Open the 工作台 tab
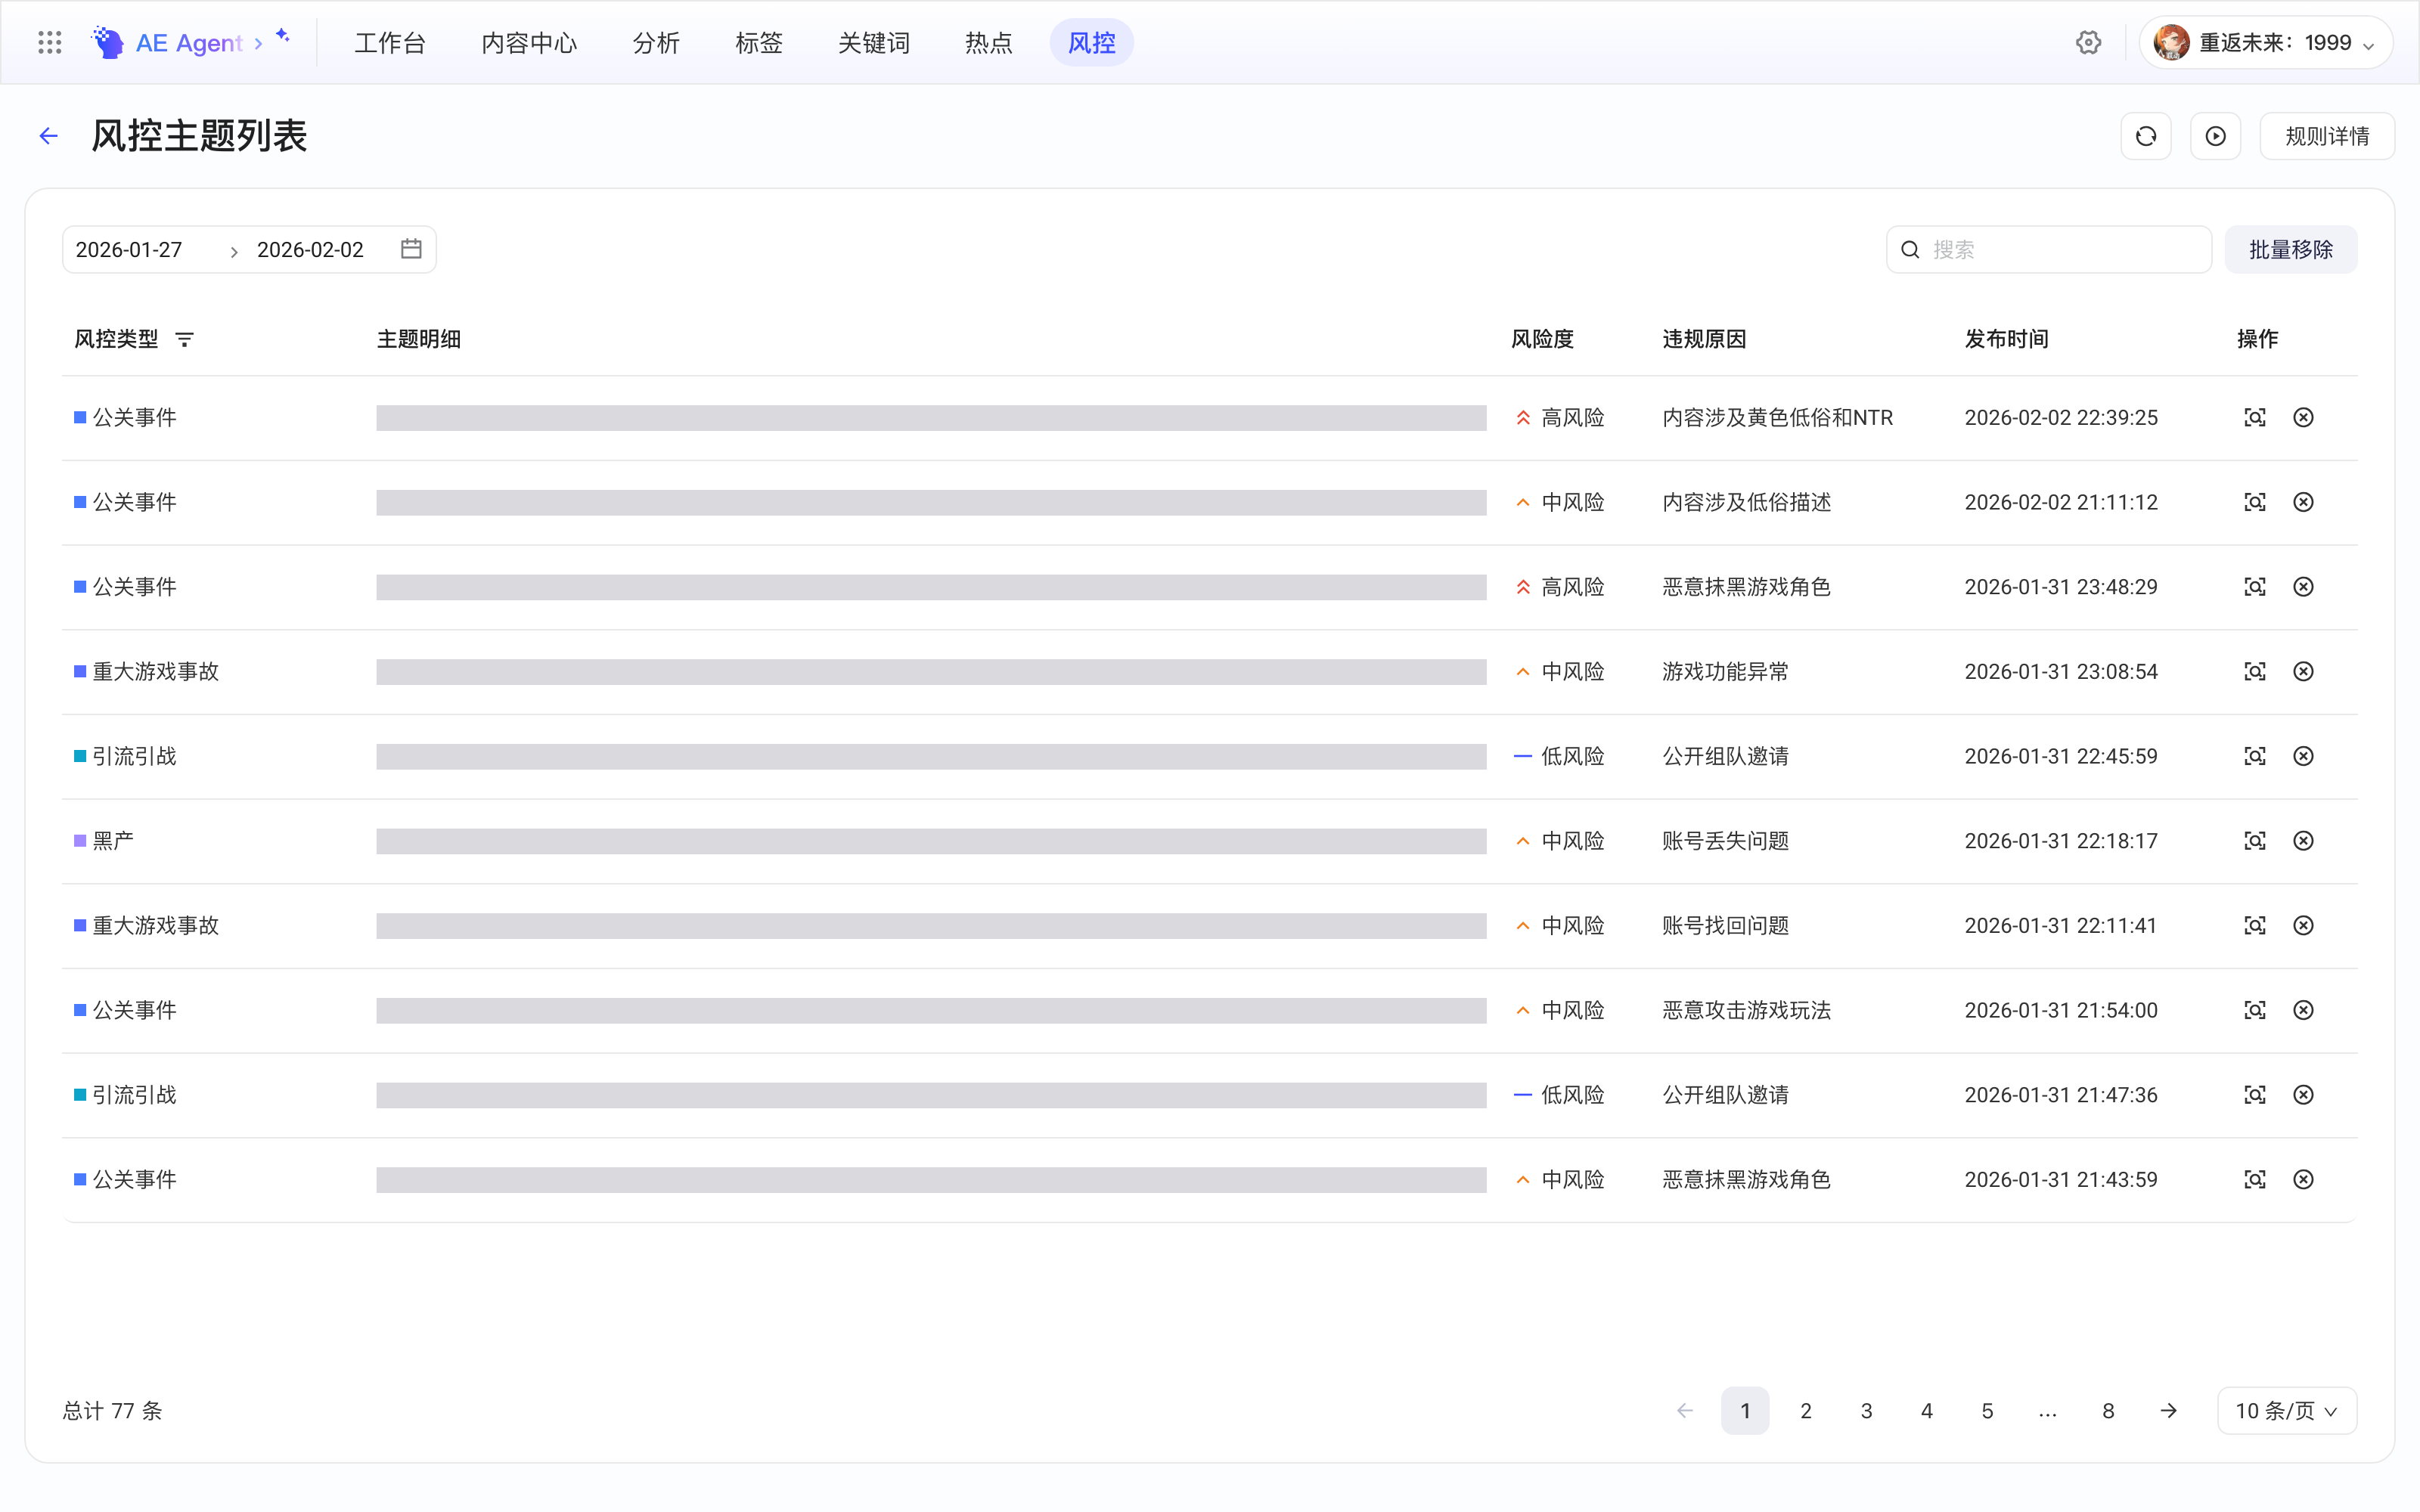Viewport: 2420px width, 1512px height. (390, 43)
